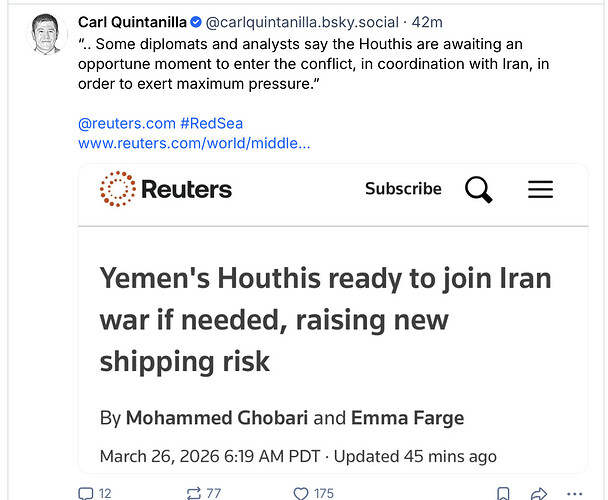Click the Reuters logo in the card
This screenshot has width=608, height=500.
166,189
